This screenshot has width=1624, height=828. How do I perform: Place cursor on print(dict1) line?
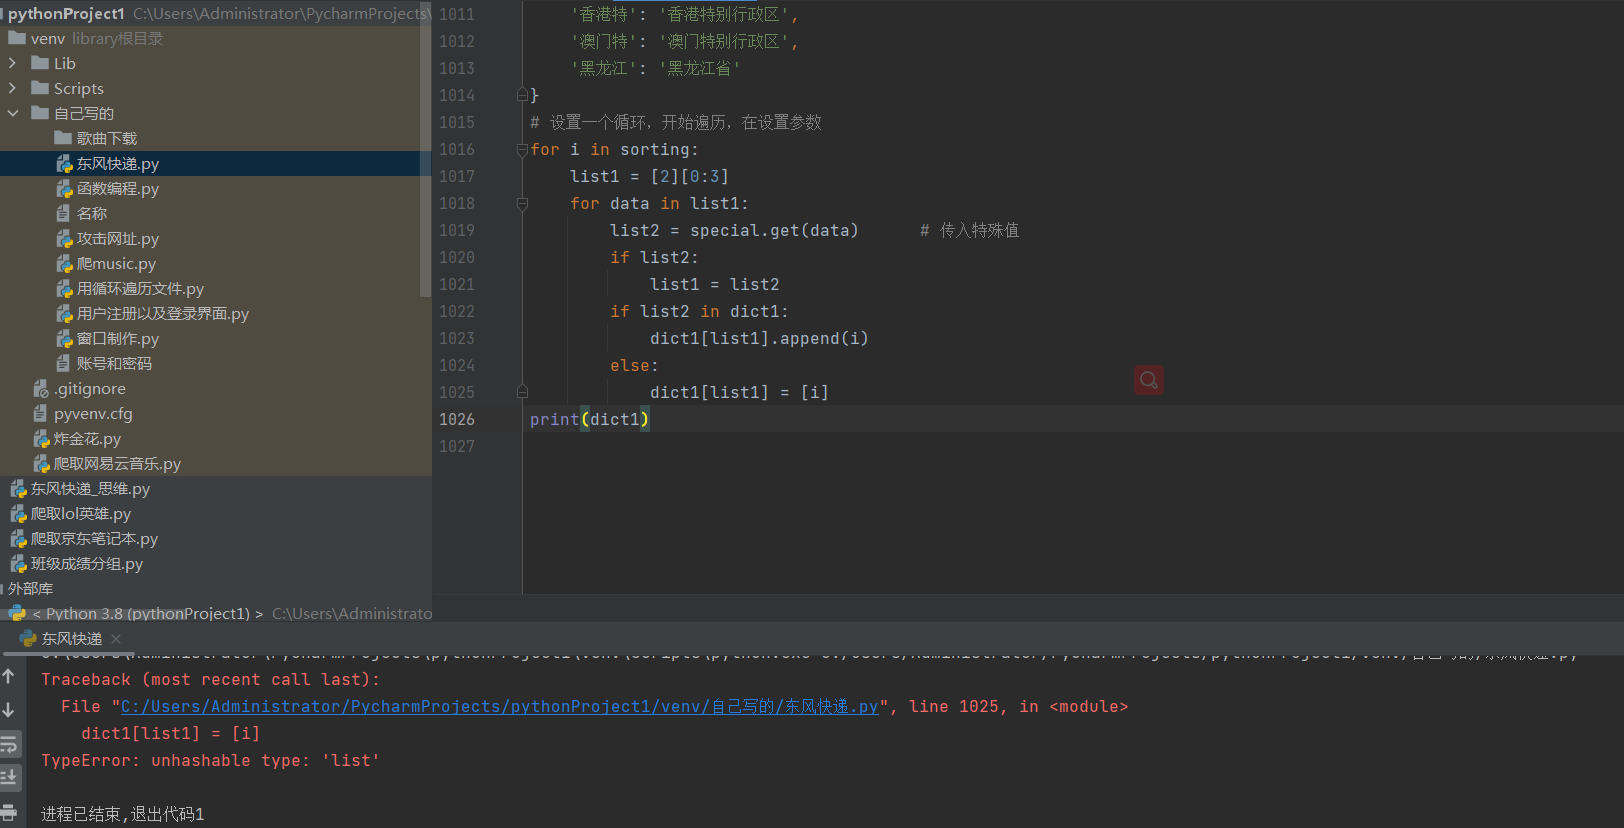590,419
